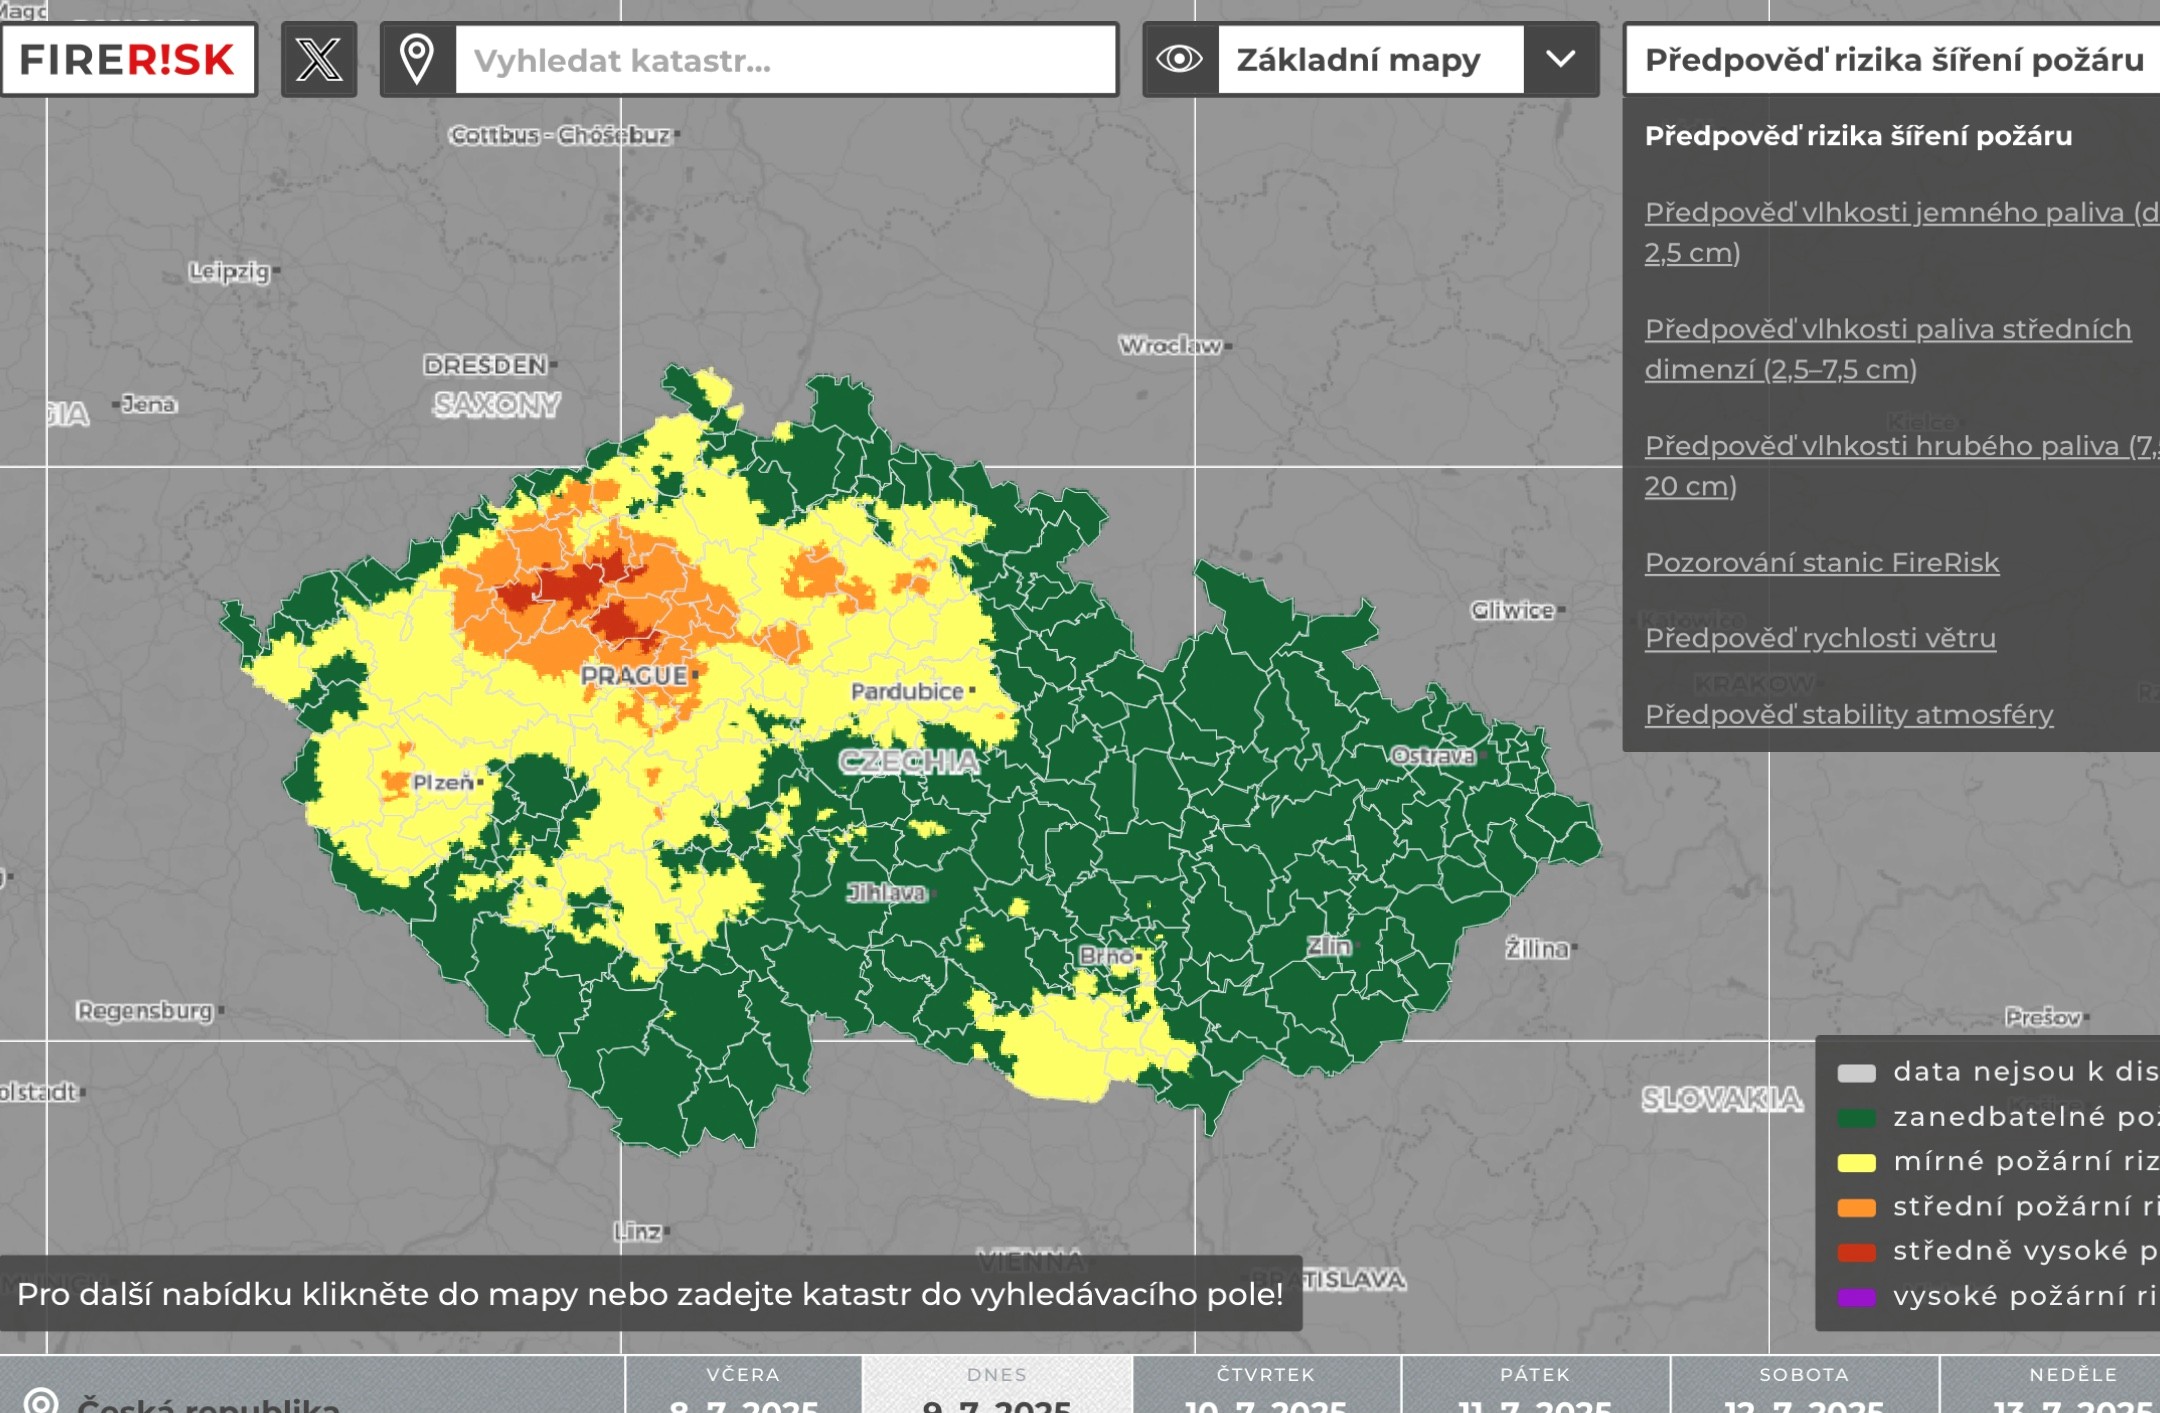The image size is (2160, 1413).
Task: Click the FIRERISK logo
Action: click(x=128, y=60)
